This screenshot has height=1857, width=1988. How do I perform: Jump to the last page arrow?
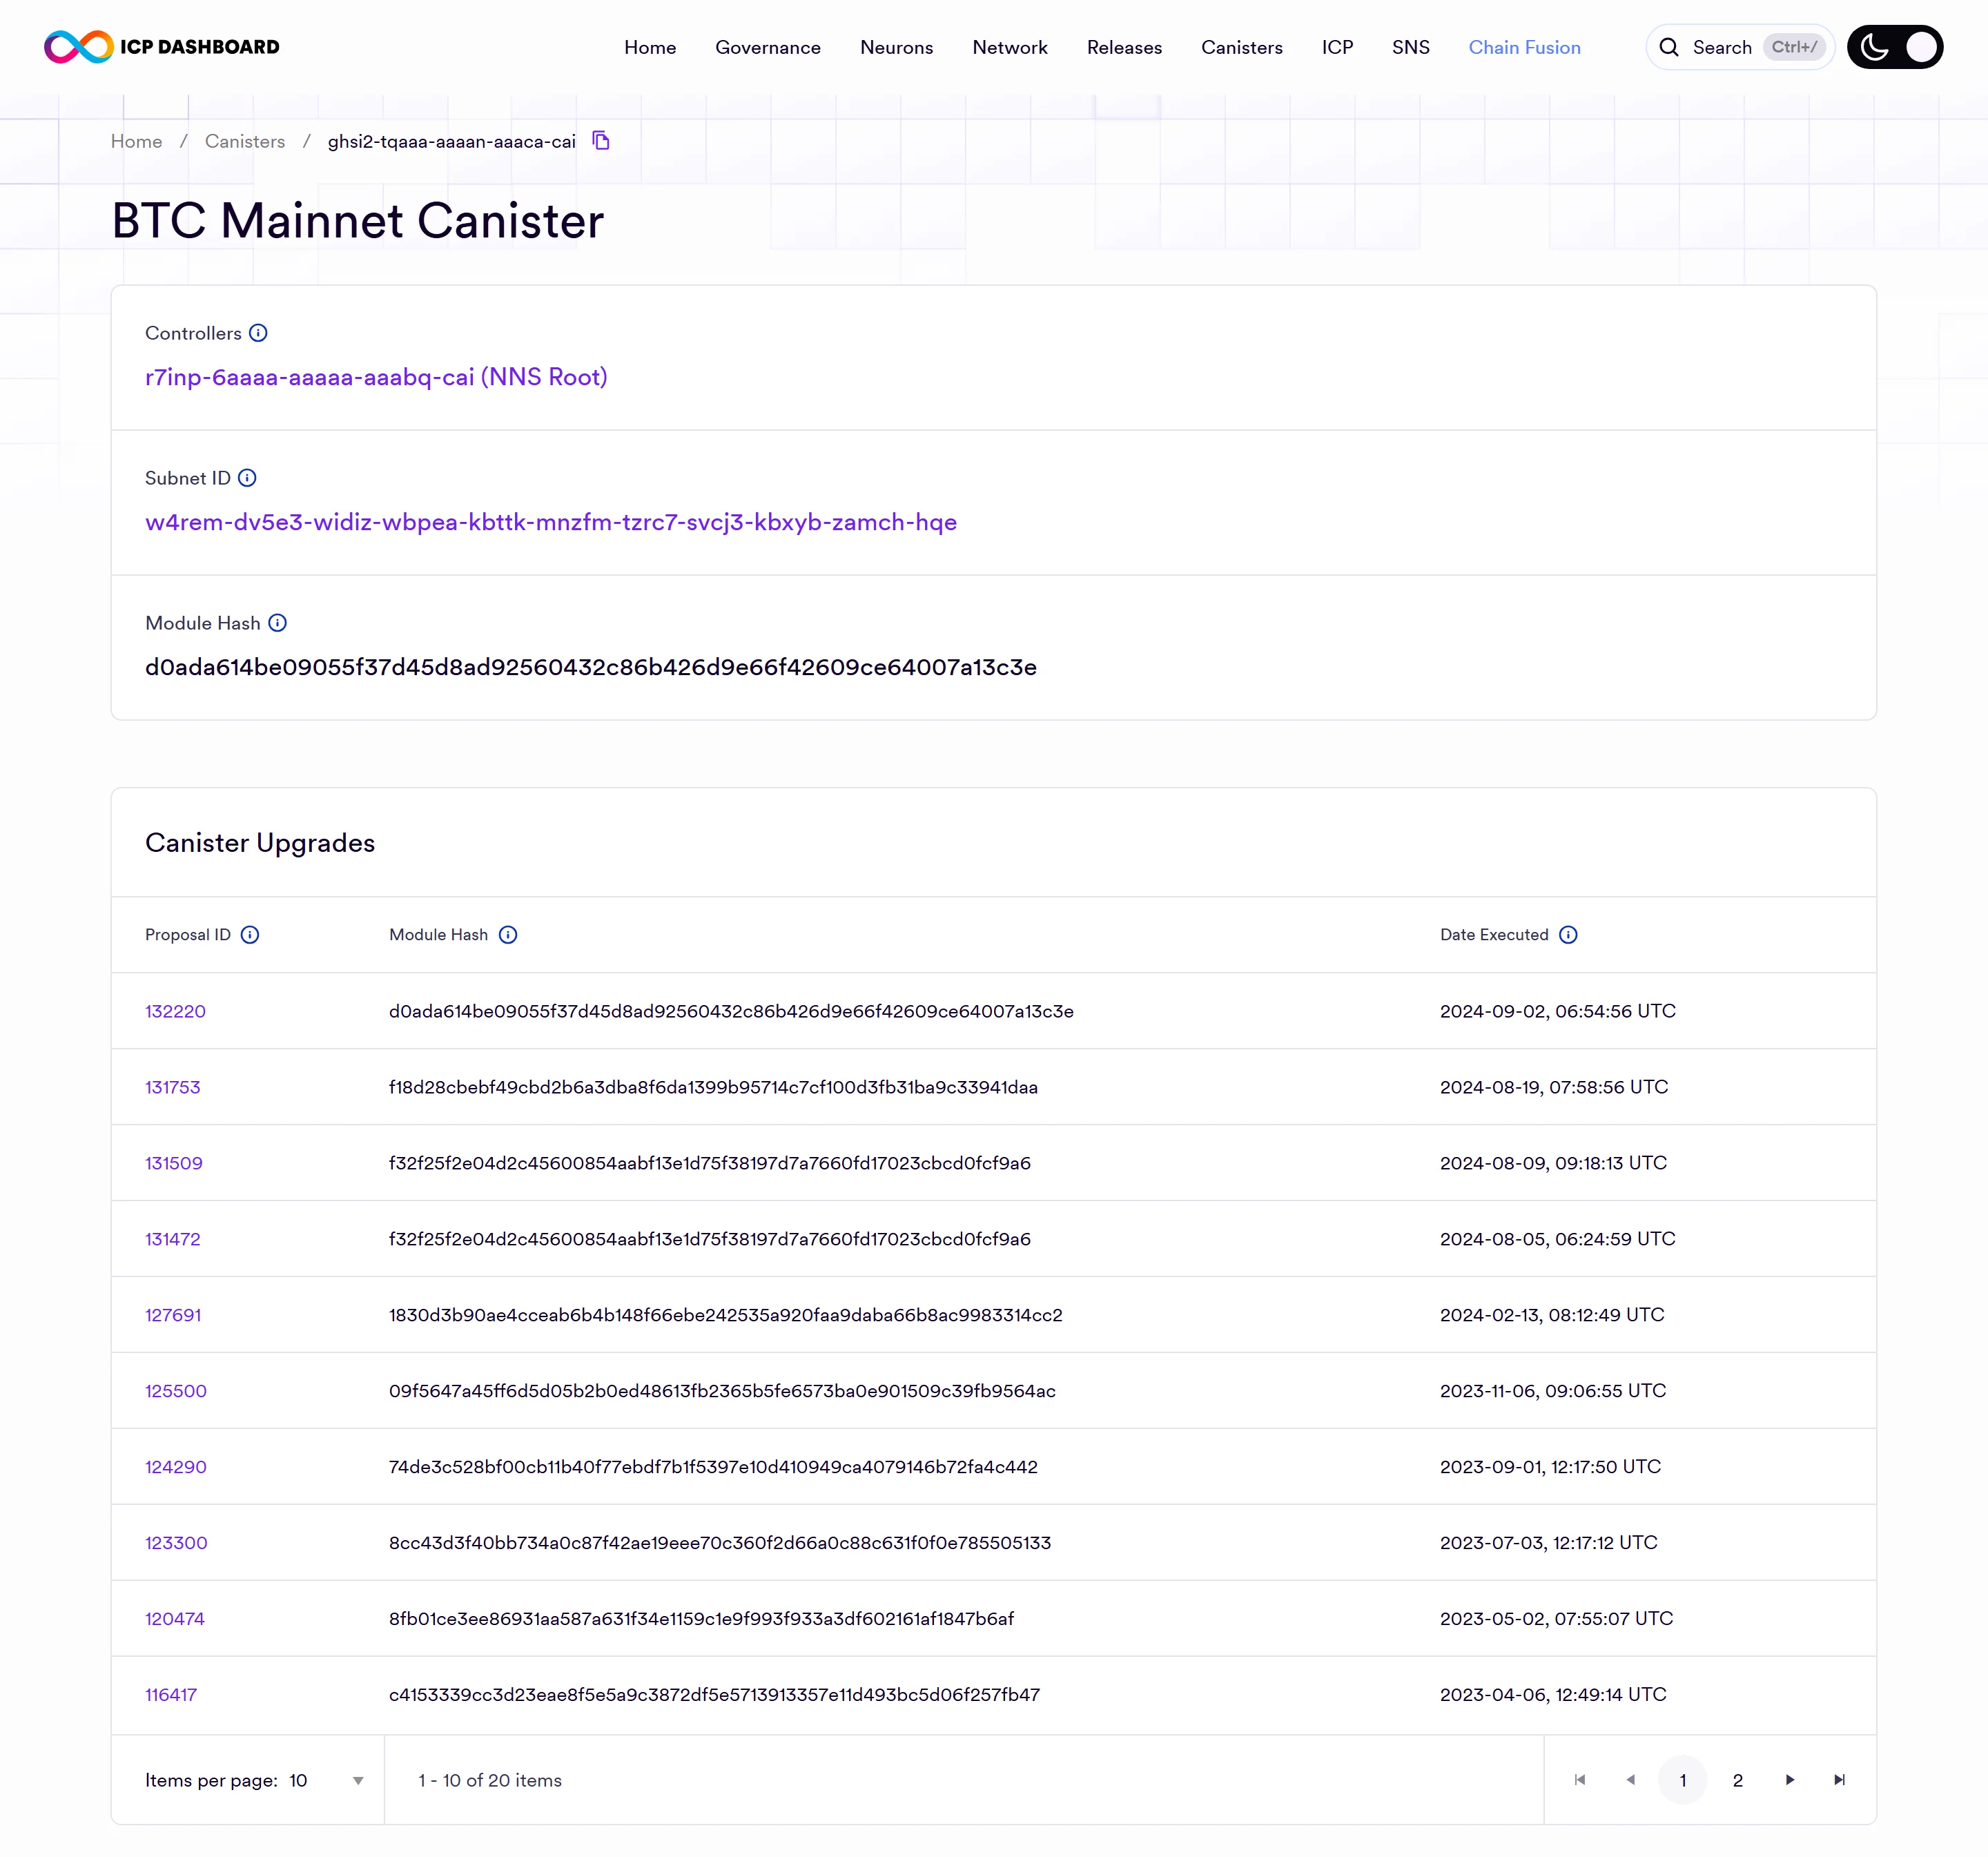1839,1780
